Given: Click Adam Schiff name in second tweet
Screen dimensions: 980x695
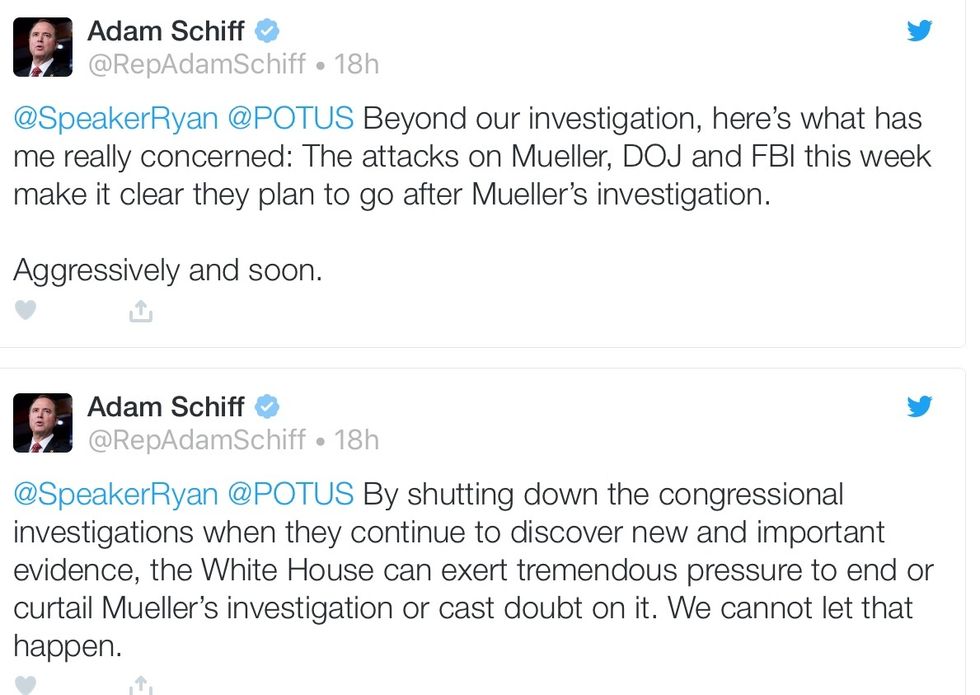Looking at the screenshot, I should click(x=166, y=407).
